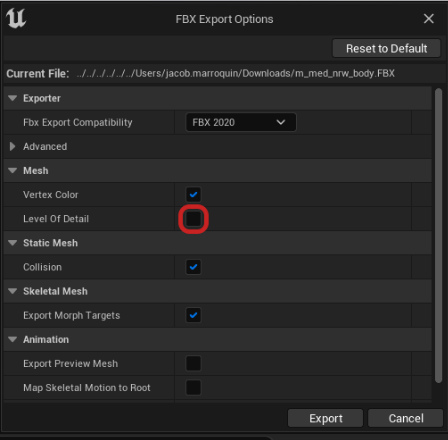This screenshot has height=440, width=448.
Task: Collapse the Static Mesh section
Action: point(13,243)
